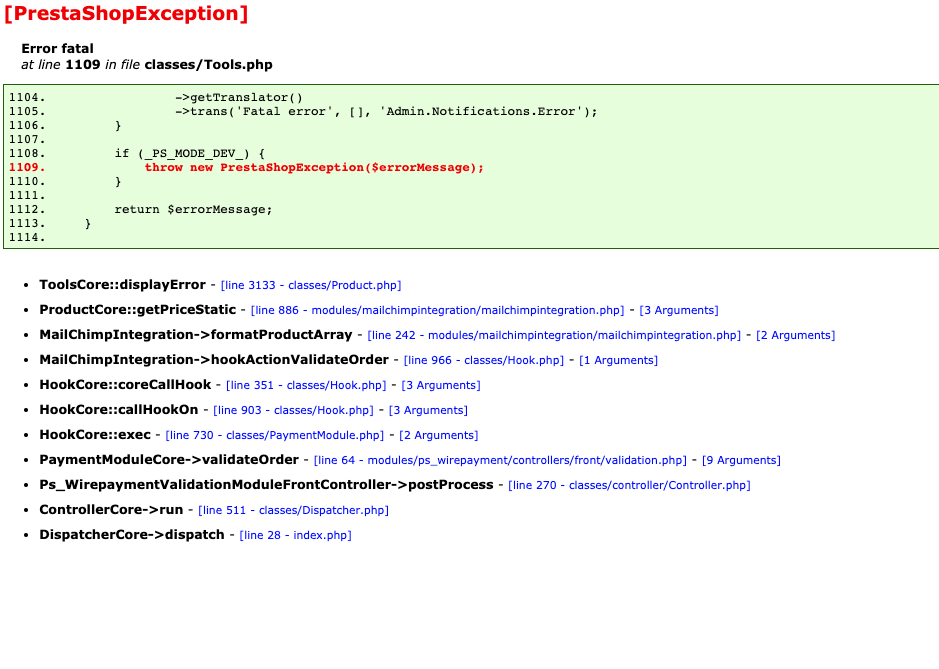Screen dimensions: 939x669
Task: Expand 2 Arguments for formatProductArray
Action: pos(796,335)
